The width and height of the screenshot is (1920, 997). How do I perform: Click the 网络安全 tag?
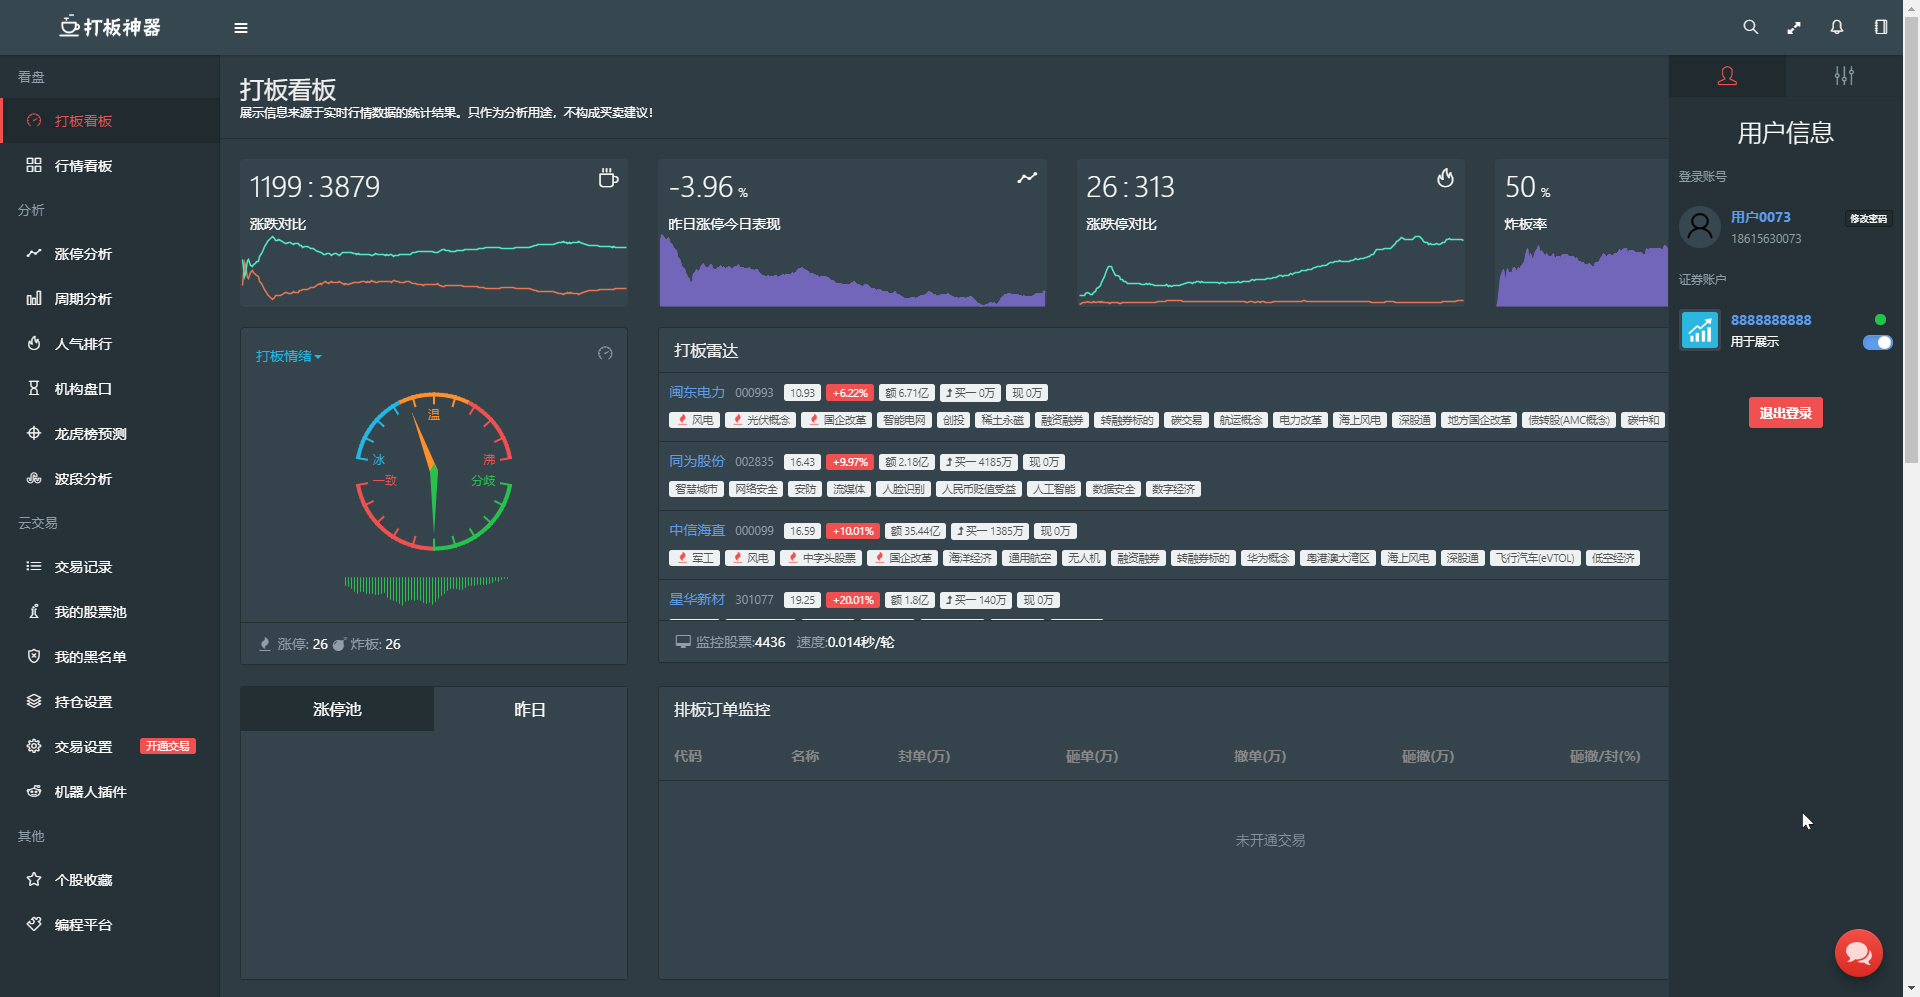pos(756,489)
